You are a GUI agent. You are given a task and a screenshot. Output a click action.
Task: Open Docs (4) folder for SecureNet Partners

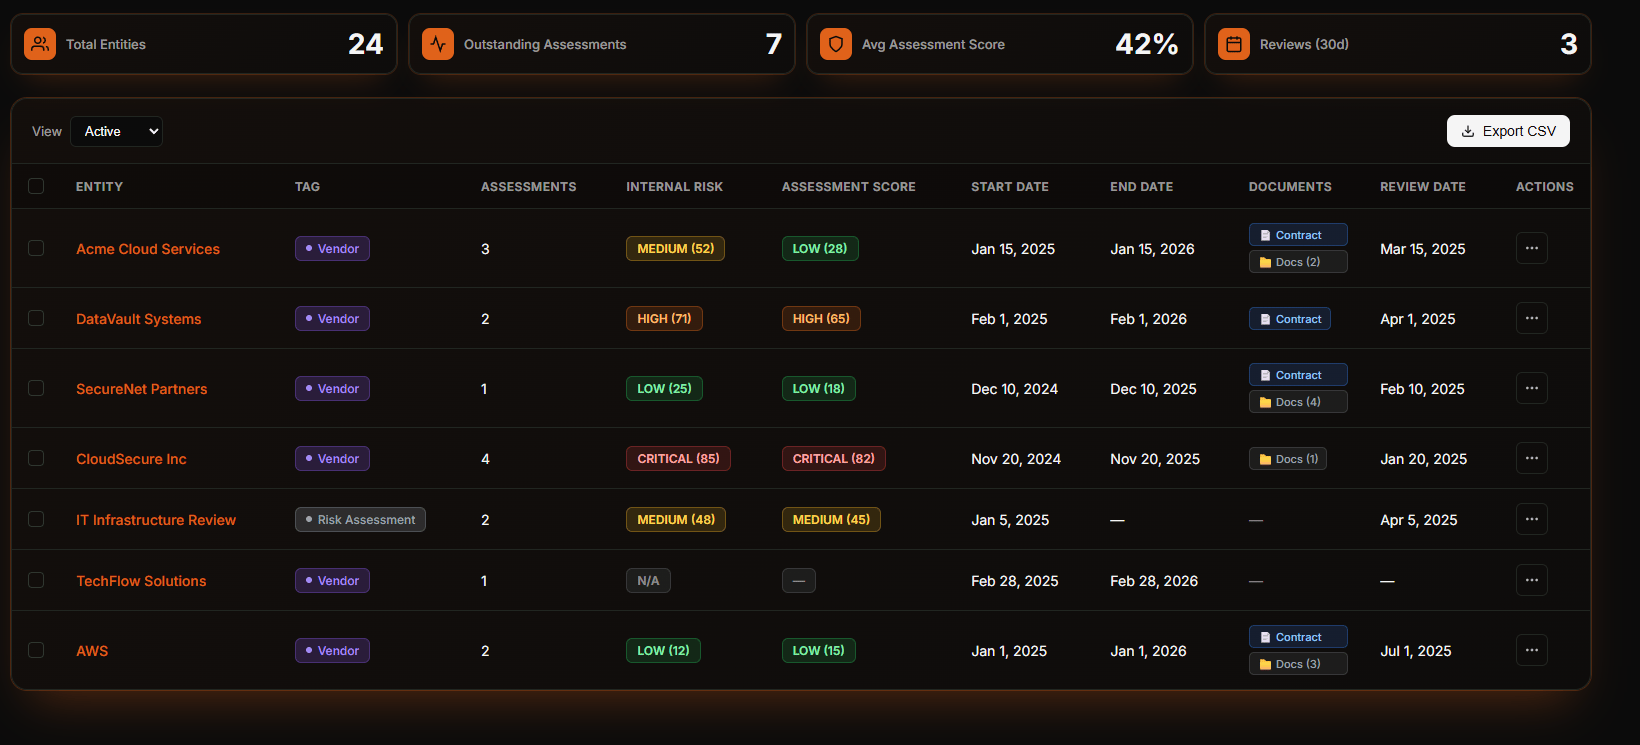pyautogui.click(x=1298, y=402)
